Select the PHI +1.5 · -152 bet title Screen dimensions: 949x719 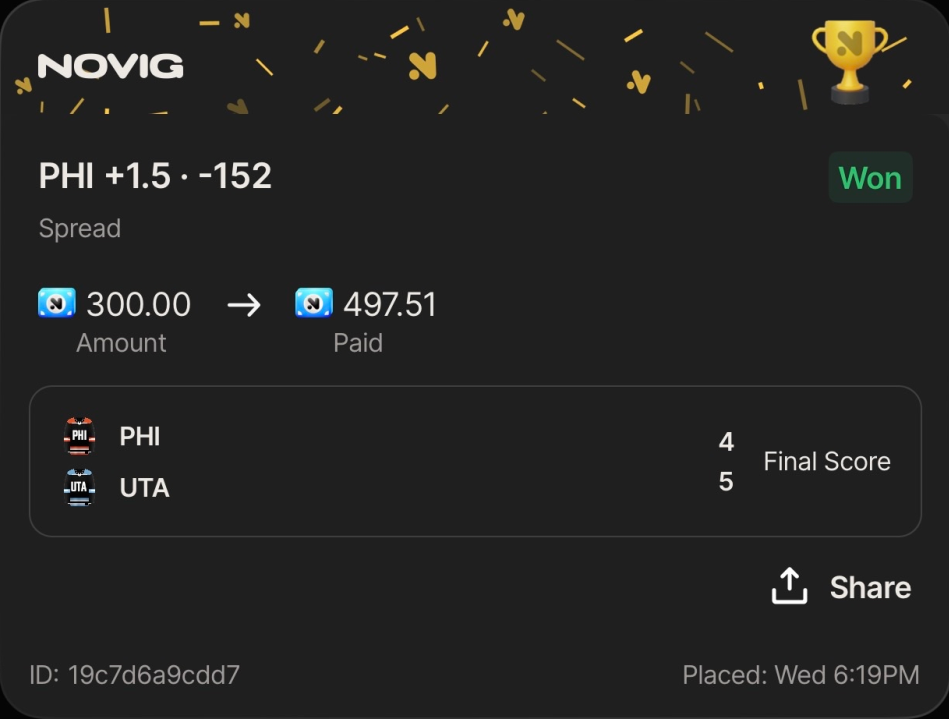pyautogui.click(x=155, y=176)
